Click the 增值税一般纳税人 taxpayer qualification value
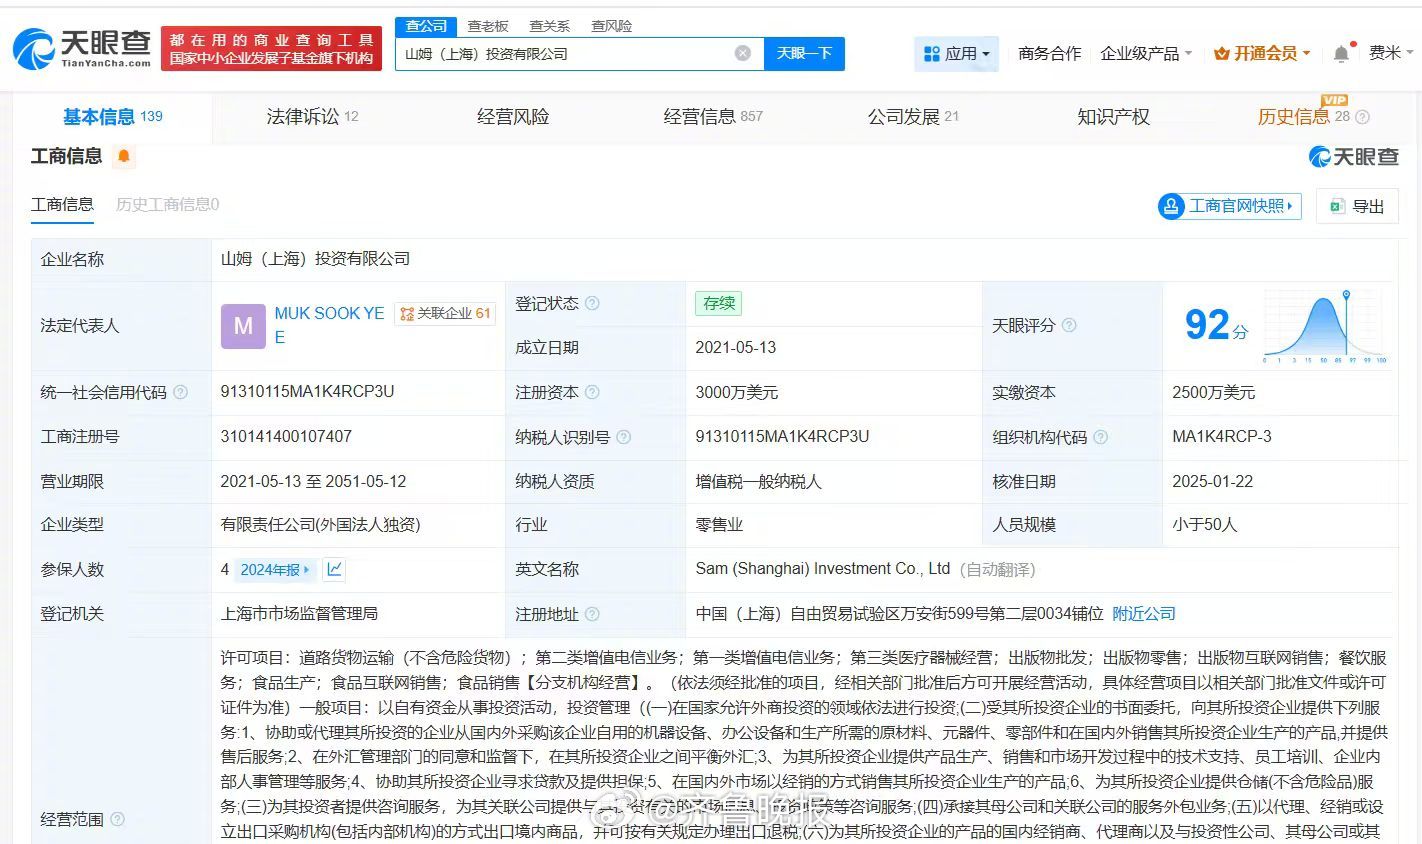 point(759,482)
